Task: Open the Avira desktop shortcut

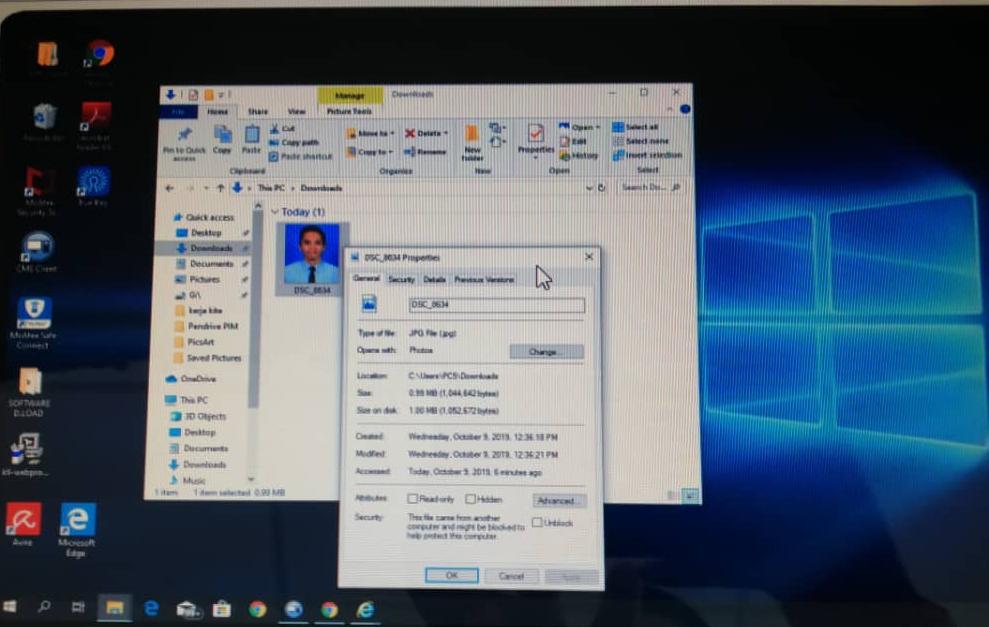Action: point(23,520)
